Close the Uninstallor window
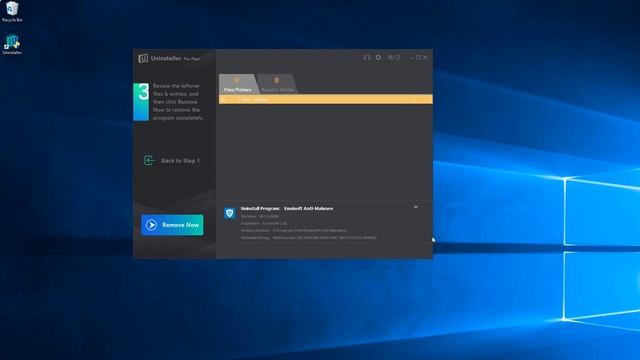The width and height of the screenshot is (640, 360). (x=425, y=58)
